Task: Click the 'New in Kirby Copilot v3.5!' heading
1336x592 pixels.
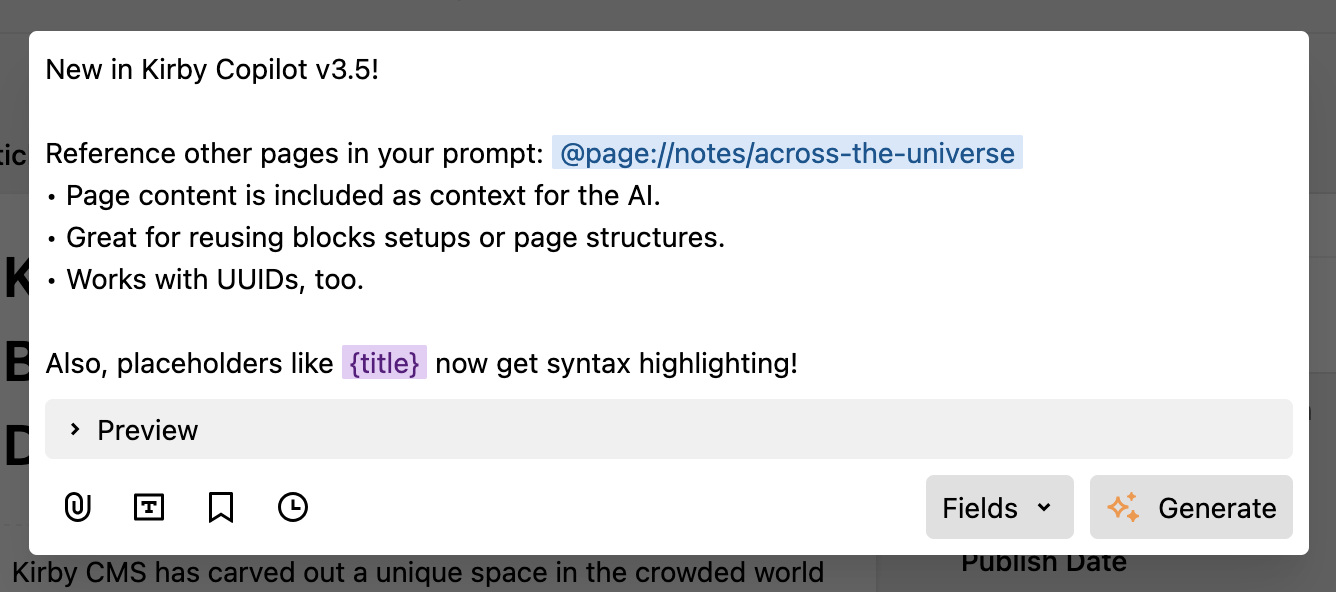Action: 212,69
